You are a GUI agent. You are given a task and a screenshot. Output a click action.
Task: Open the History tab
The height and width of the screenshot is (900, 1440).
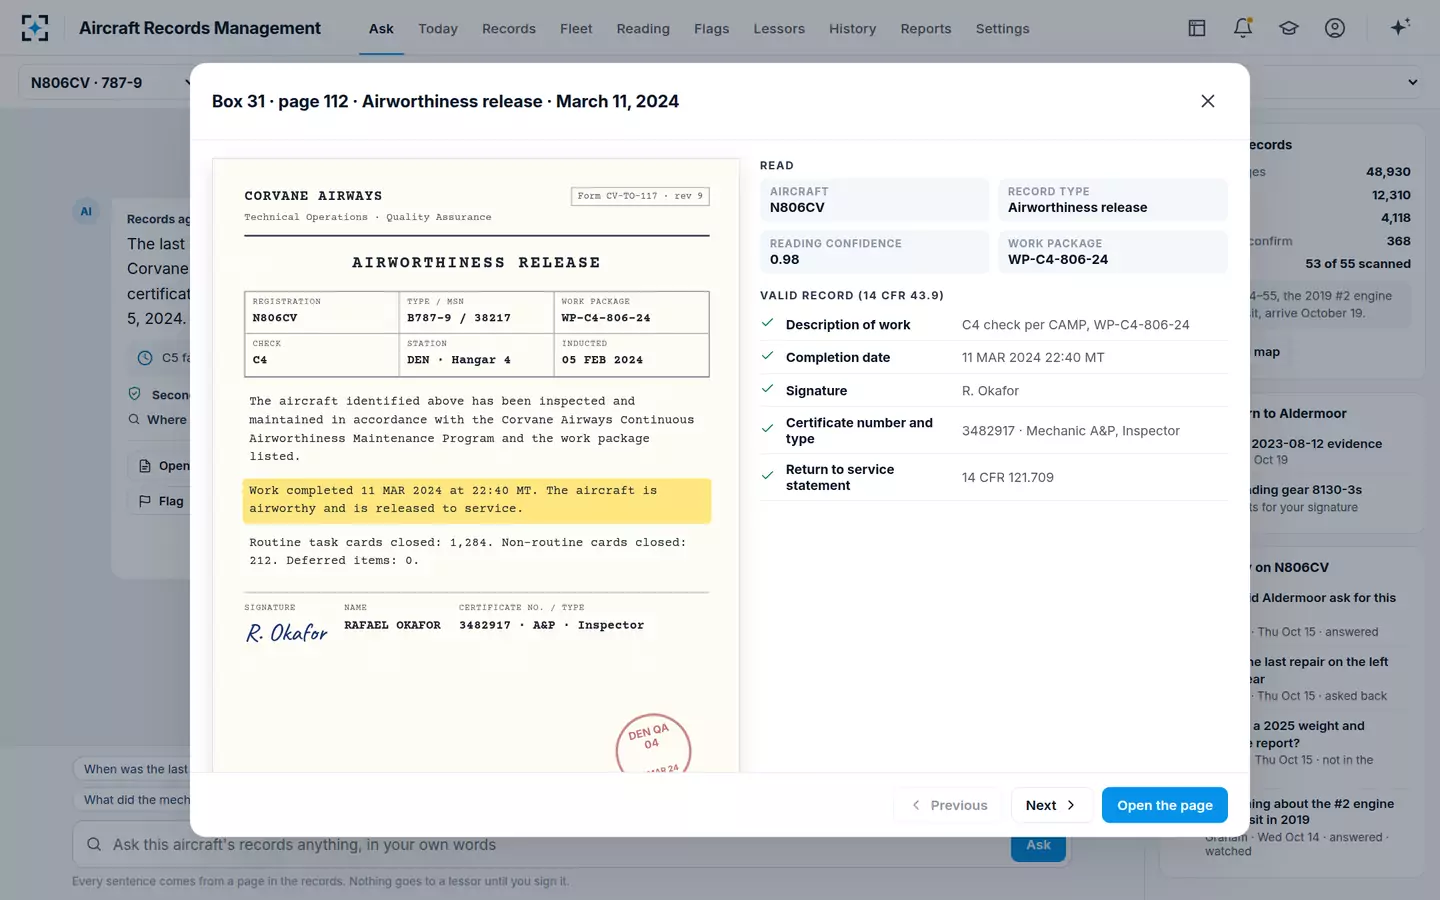click(x=852, y=28)
